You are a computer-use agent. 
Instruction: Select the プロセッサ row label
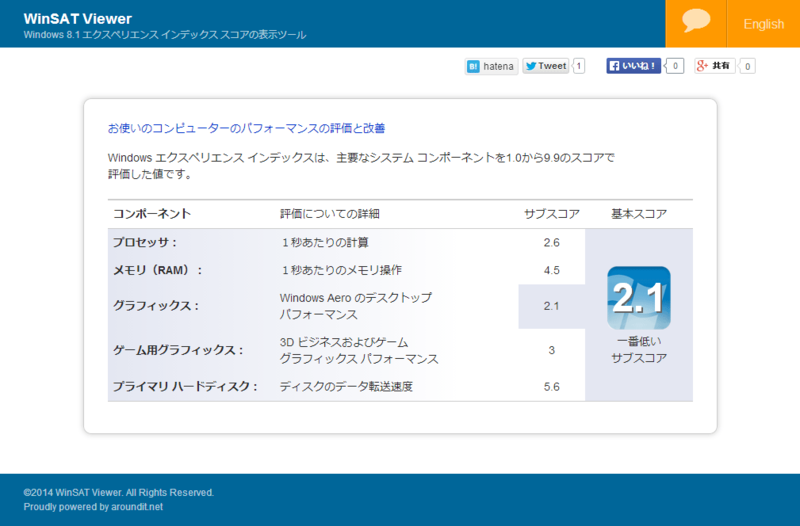pos(144,242)
